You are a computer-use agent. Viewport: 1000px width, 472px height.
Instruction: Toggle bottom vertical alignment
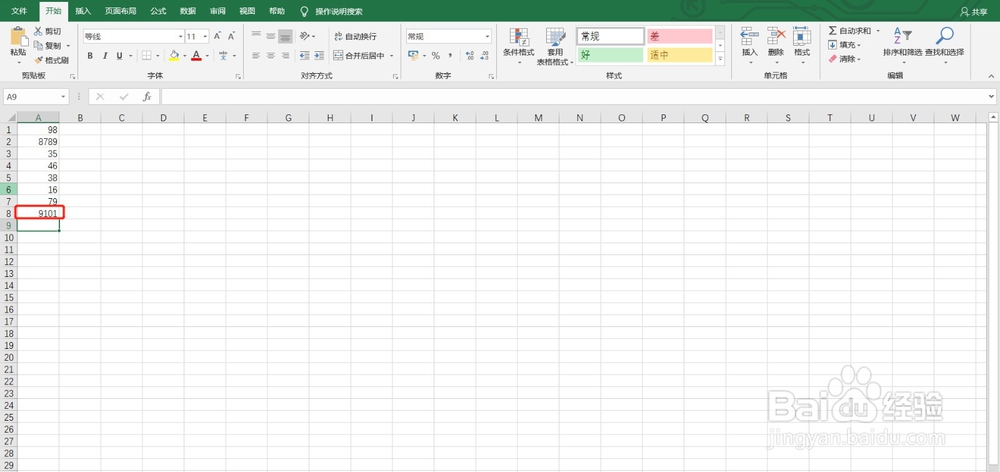(x=286, y=36)
